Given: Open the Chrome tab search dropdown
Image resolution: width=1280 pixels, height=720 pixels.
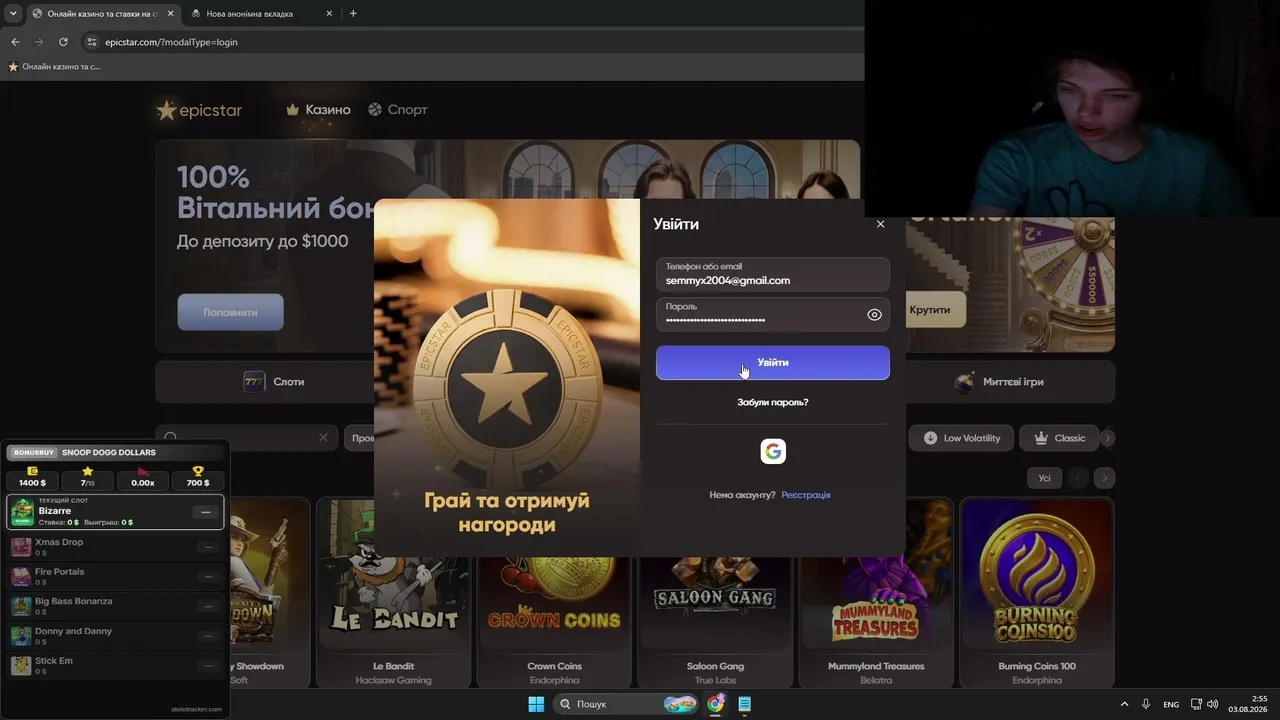Looking at the screenshot, I should click(x=14, y=14).
